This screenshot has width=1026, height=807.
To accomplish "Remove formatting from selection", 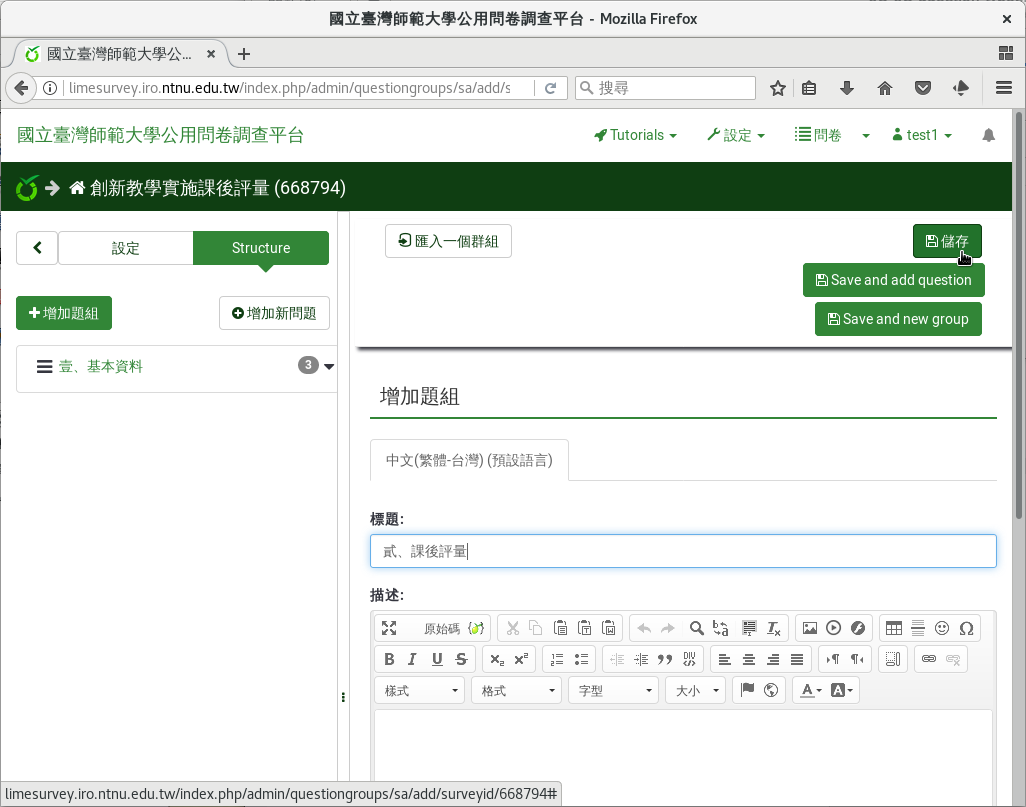I will [773, 628].
